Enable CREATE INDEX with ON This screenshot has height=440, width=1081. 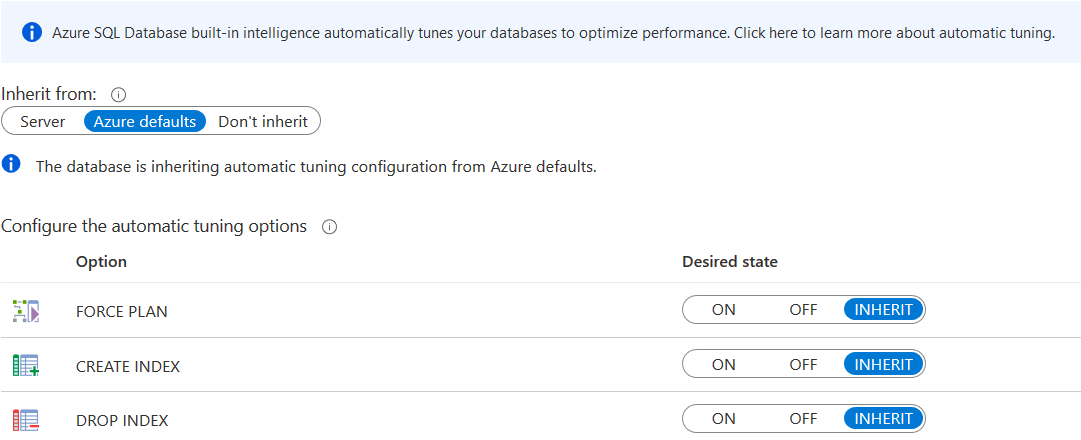(724, 365)
